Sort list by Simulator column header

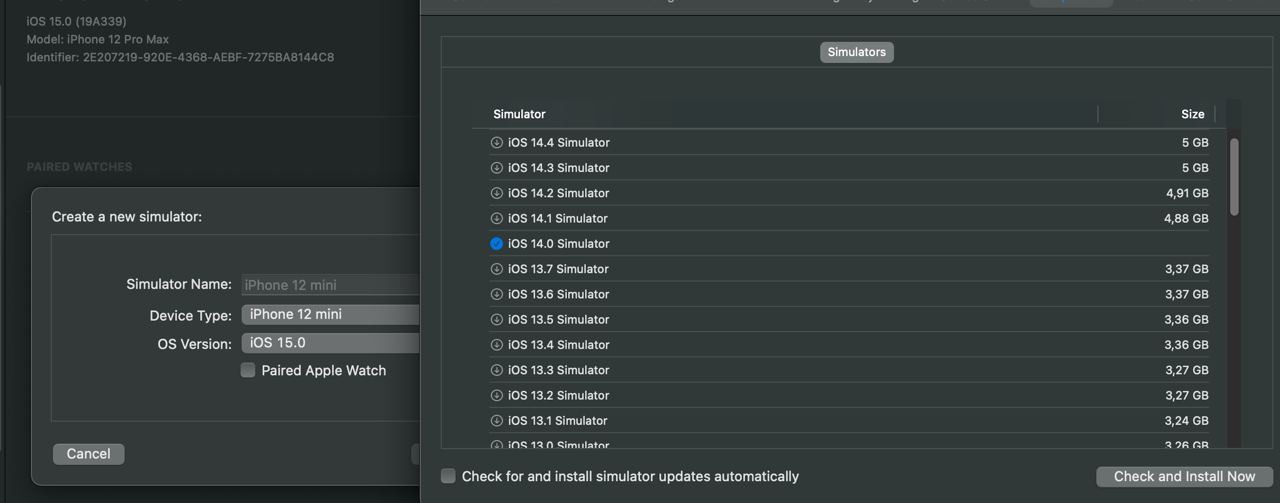(519, 114)
